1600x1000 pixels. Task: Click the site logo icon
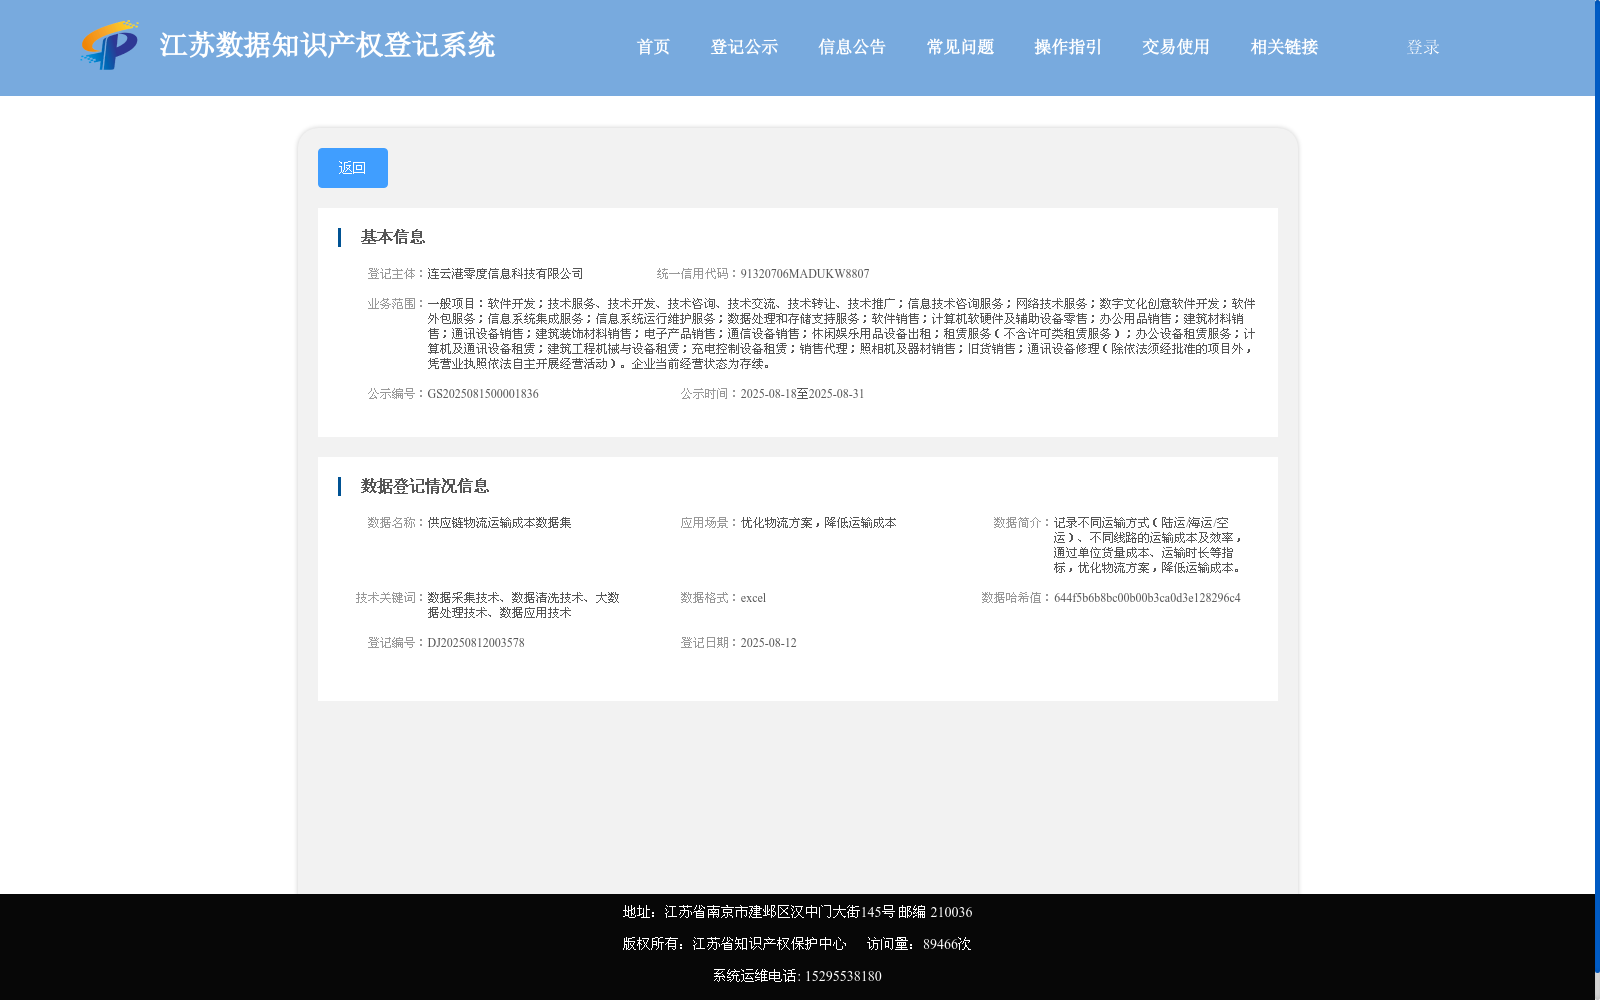(110, 45)
